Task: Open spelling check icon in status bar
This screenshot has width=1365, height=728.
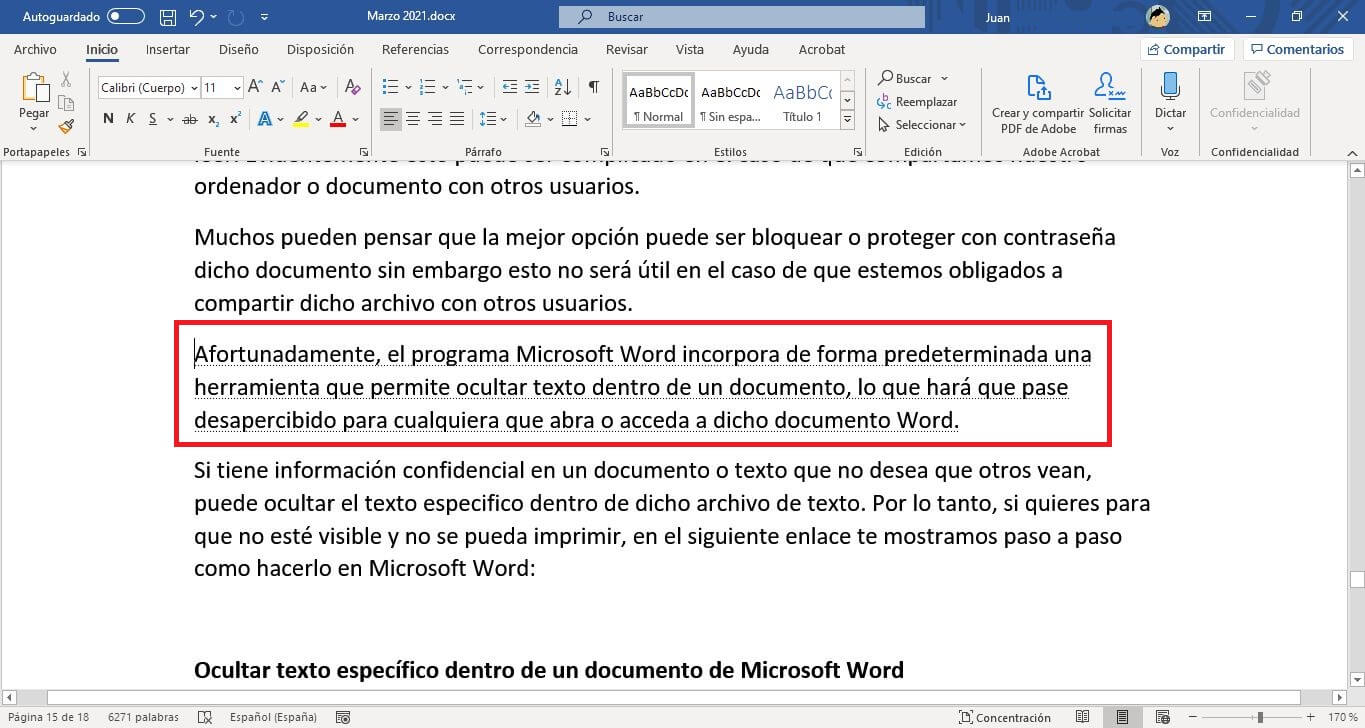Action: pos(205,717)
